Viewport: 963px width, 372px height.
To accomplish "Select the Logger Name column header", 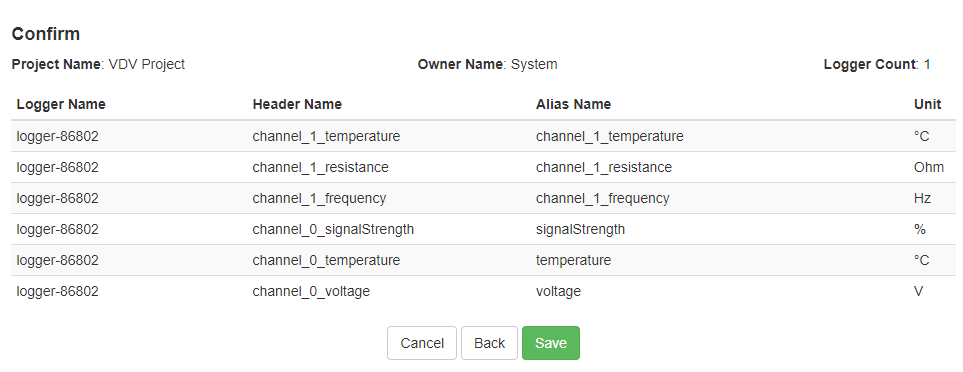I will pyautogui.click(x=61, y=104).
